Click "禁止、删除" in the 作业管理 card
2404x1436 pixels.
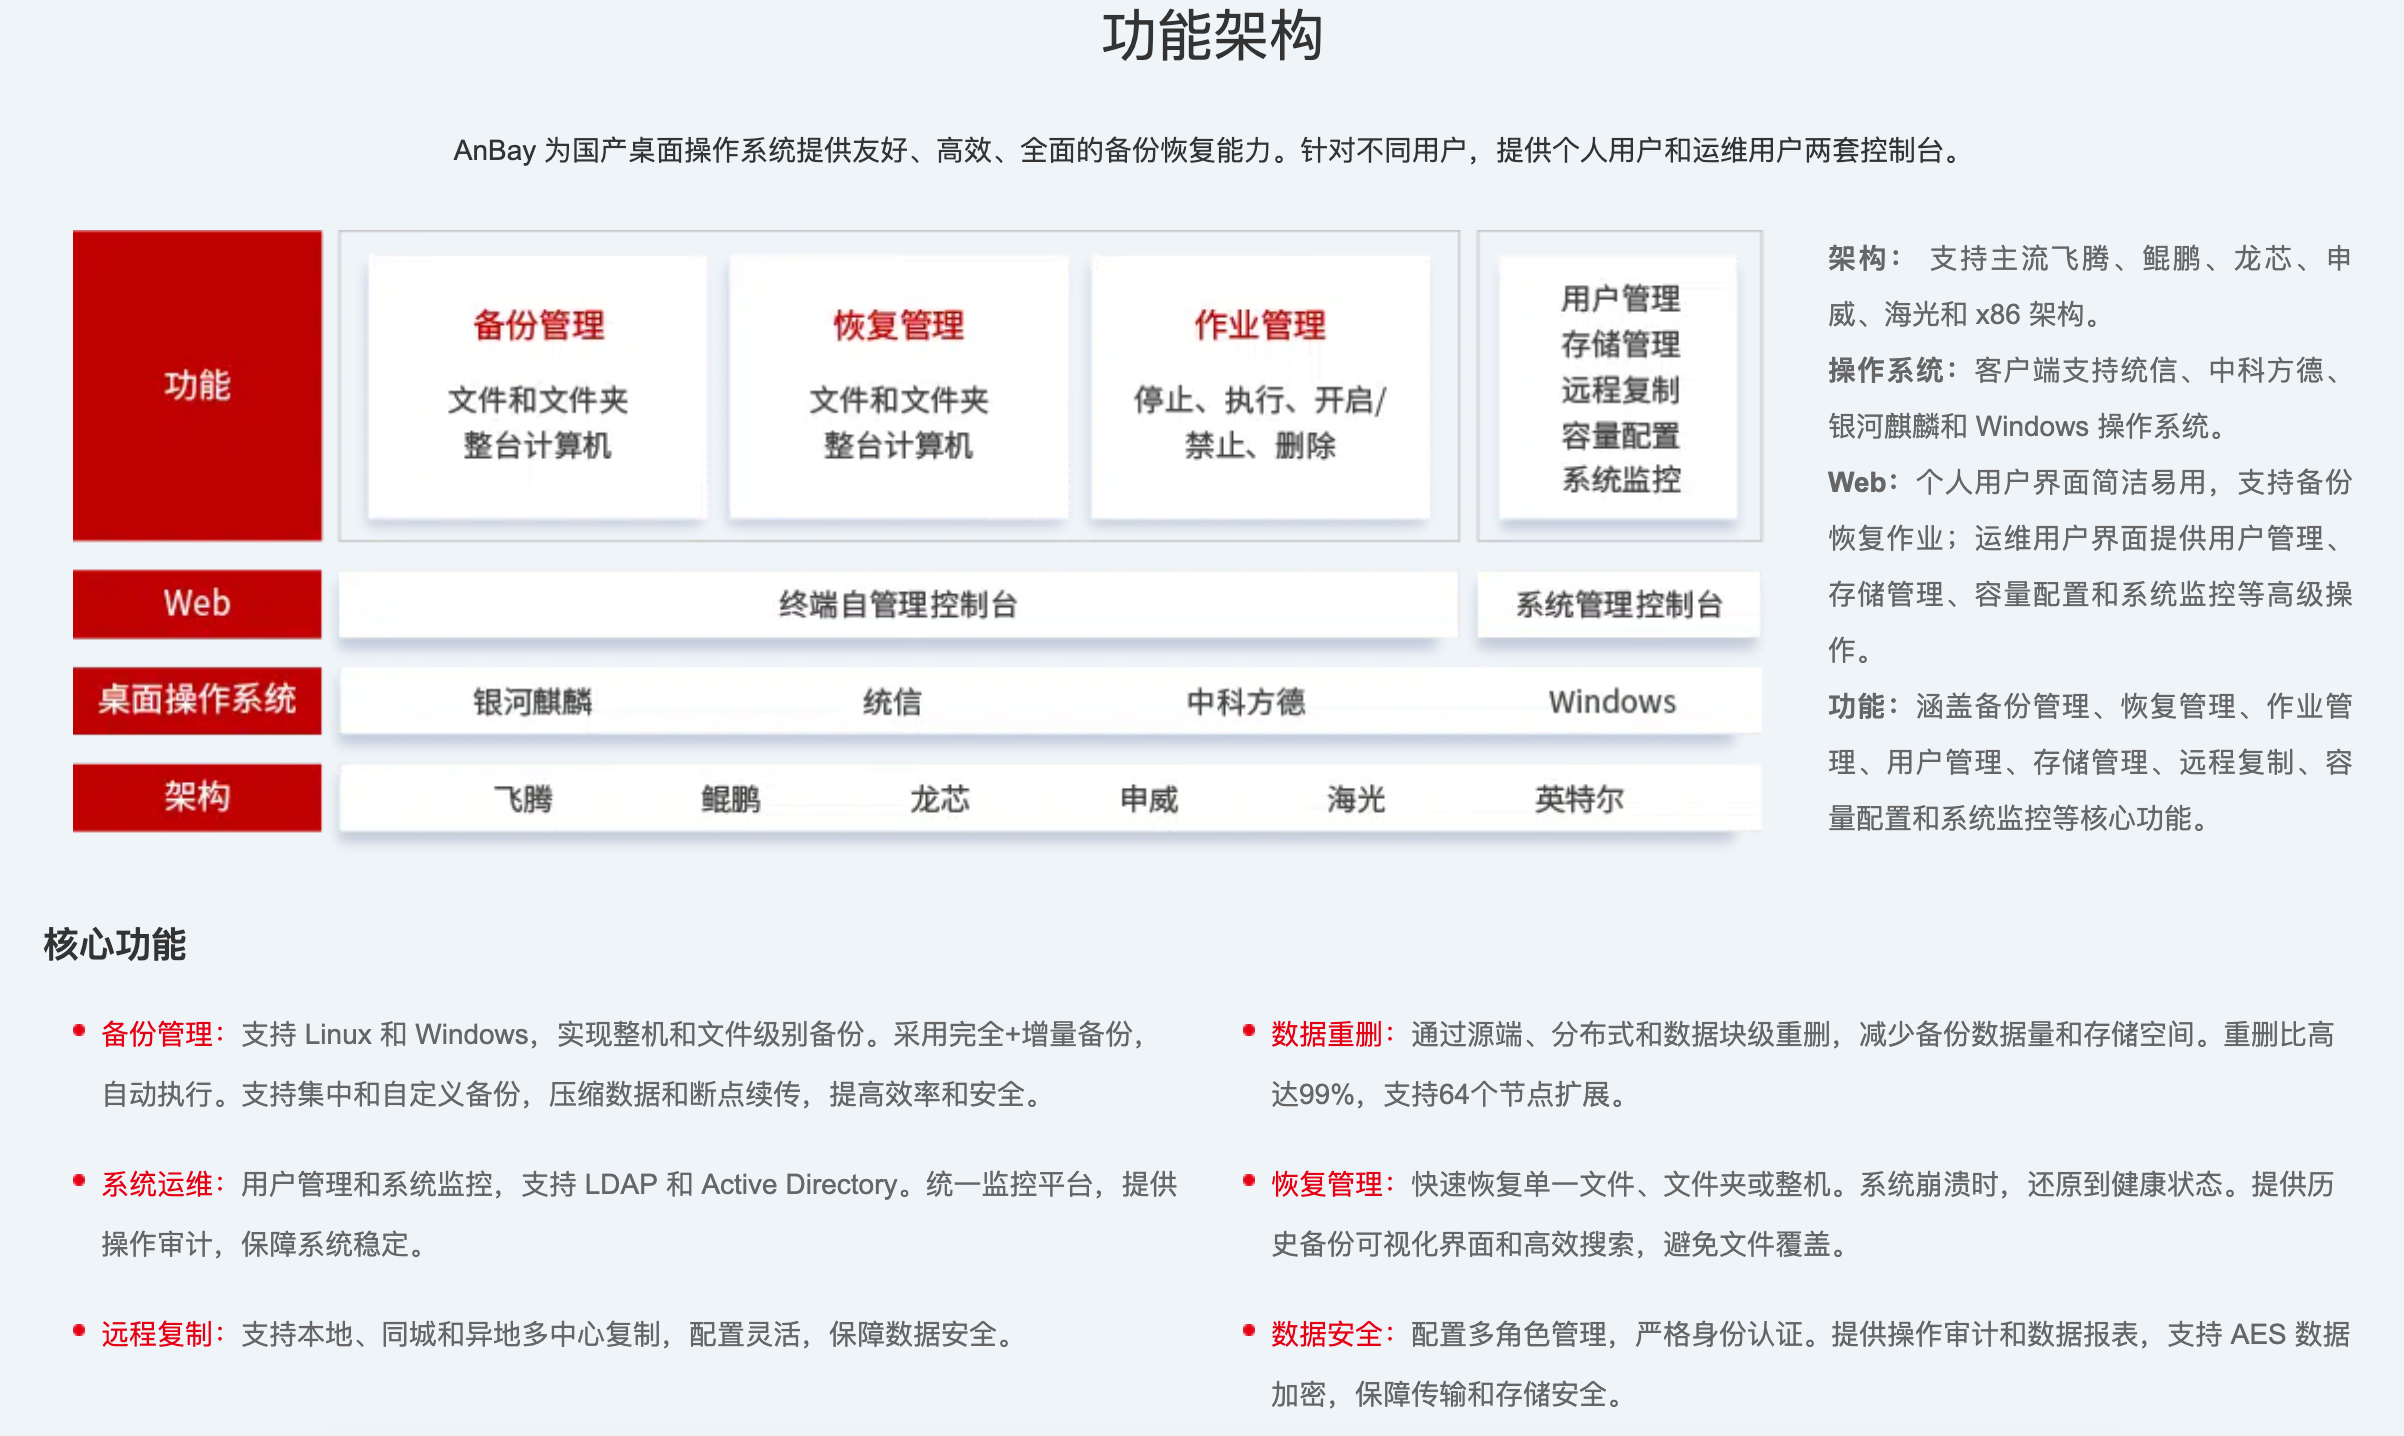point(1260,445)
